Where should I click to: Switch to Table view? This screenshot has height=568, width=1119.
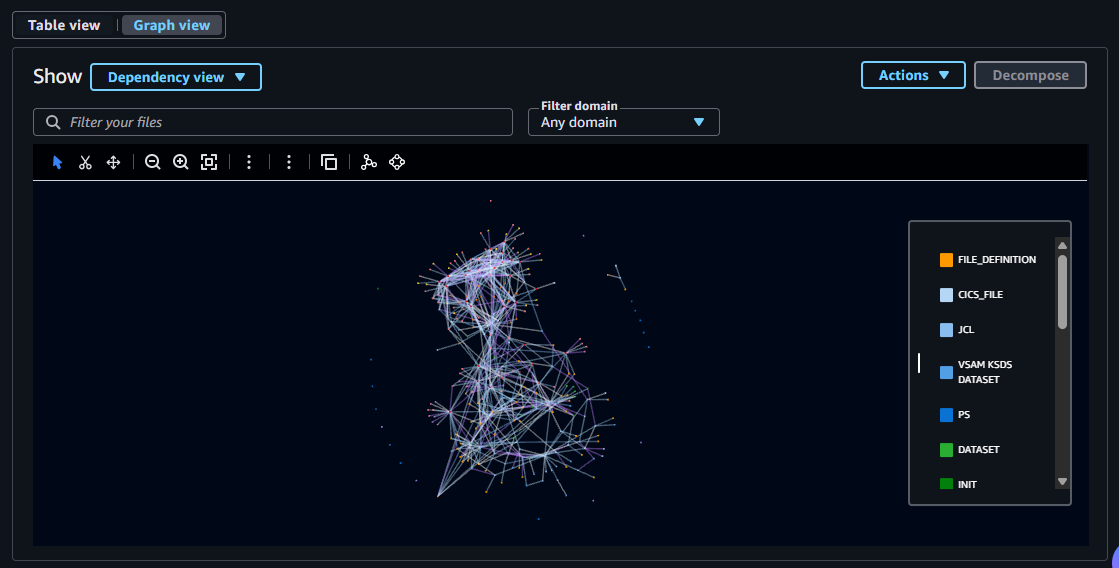click(x=64, y=25)
